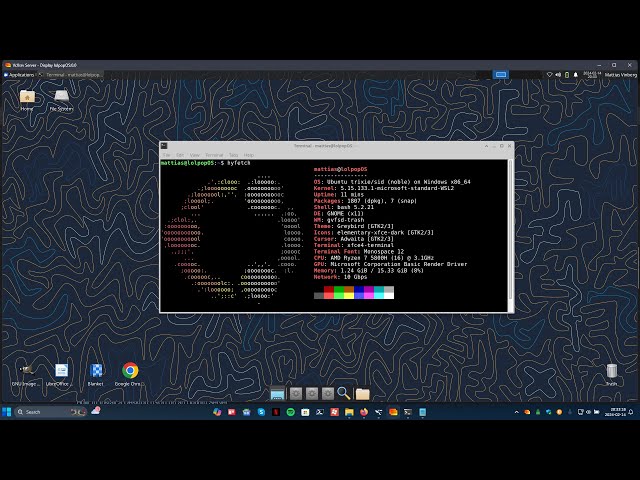This screenshot has width=640, height=480.
Task: Click the 'Memory' line in terminal output
Action: [x=369, y=271]
